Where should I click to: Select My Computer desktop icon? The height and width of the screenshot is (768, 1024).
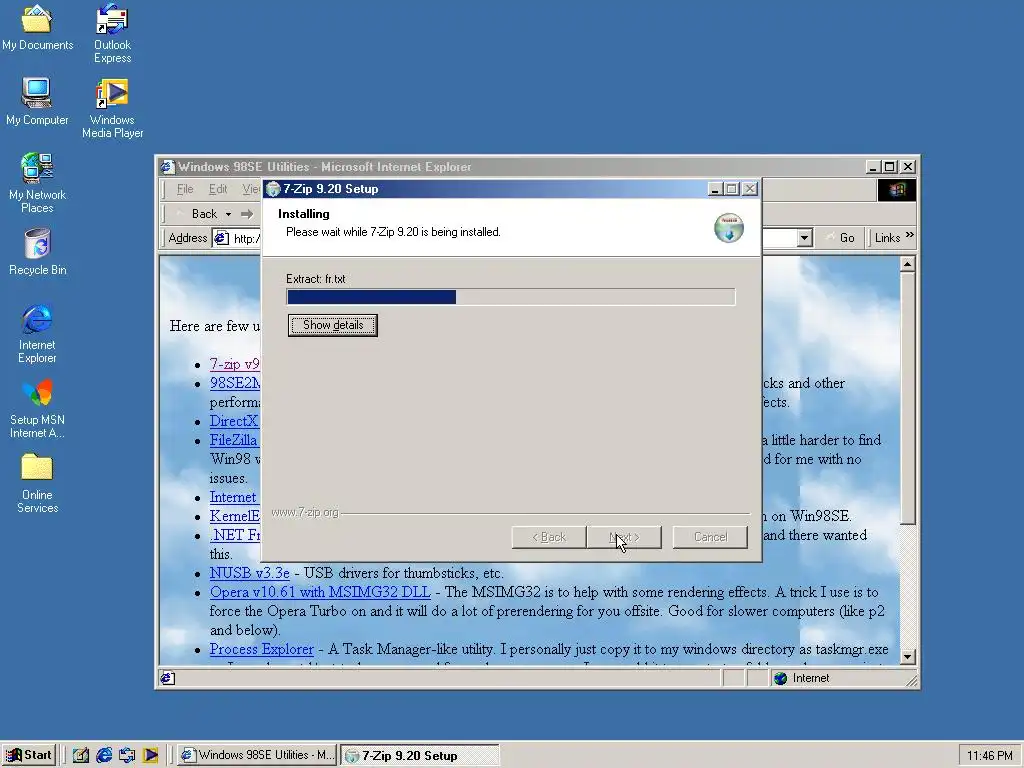click(37, 101)
